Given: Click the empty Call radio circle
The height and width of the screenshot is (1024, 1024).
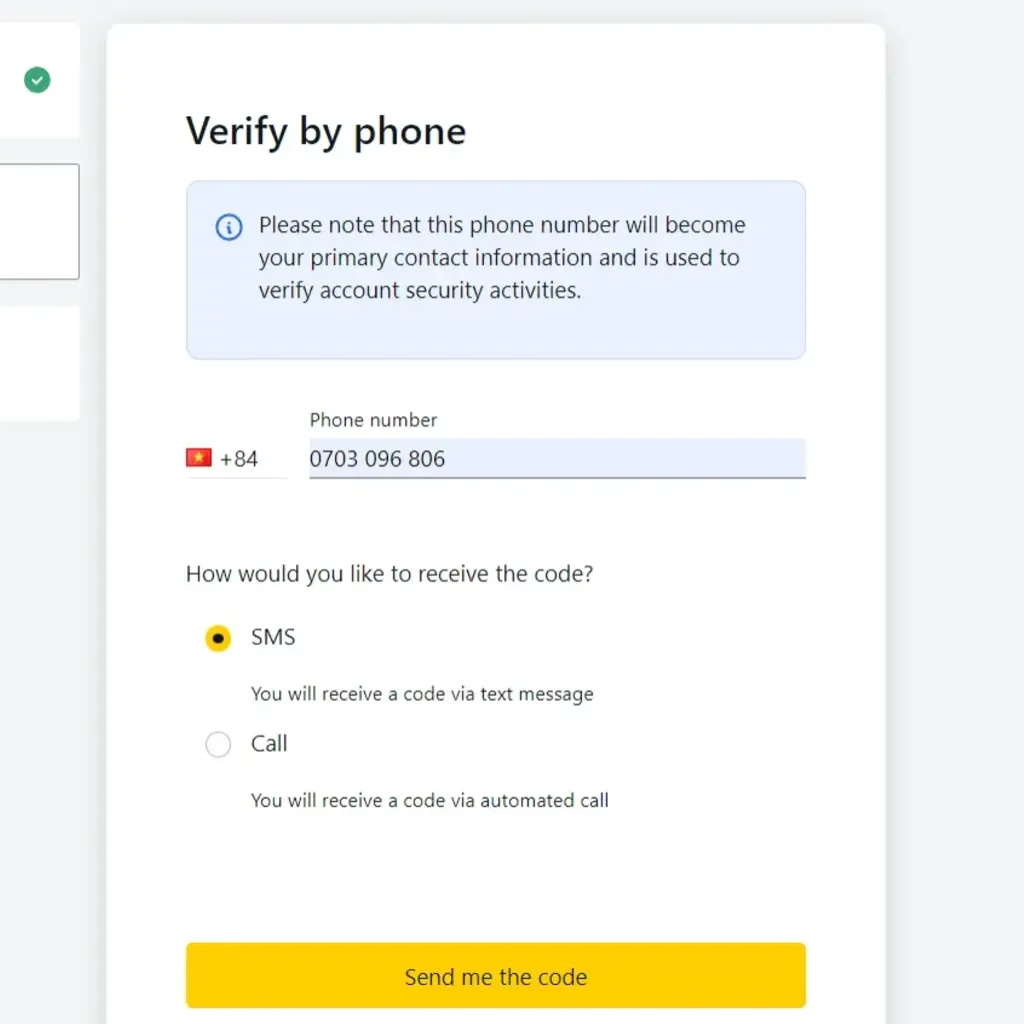Looking at the screenshot, I should 217,744.
